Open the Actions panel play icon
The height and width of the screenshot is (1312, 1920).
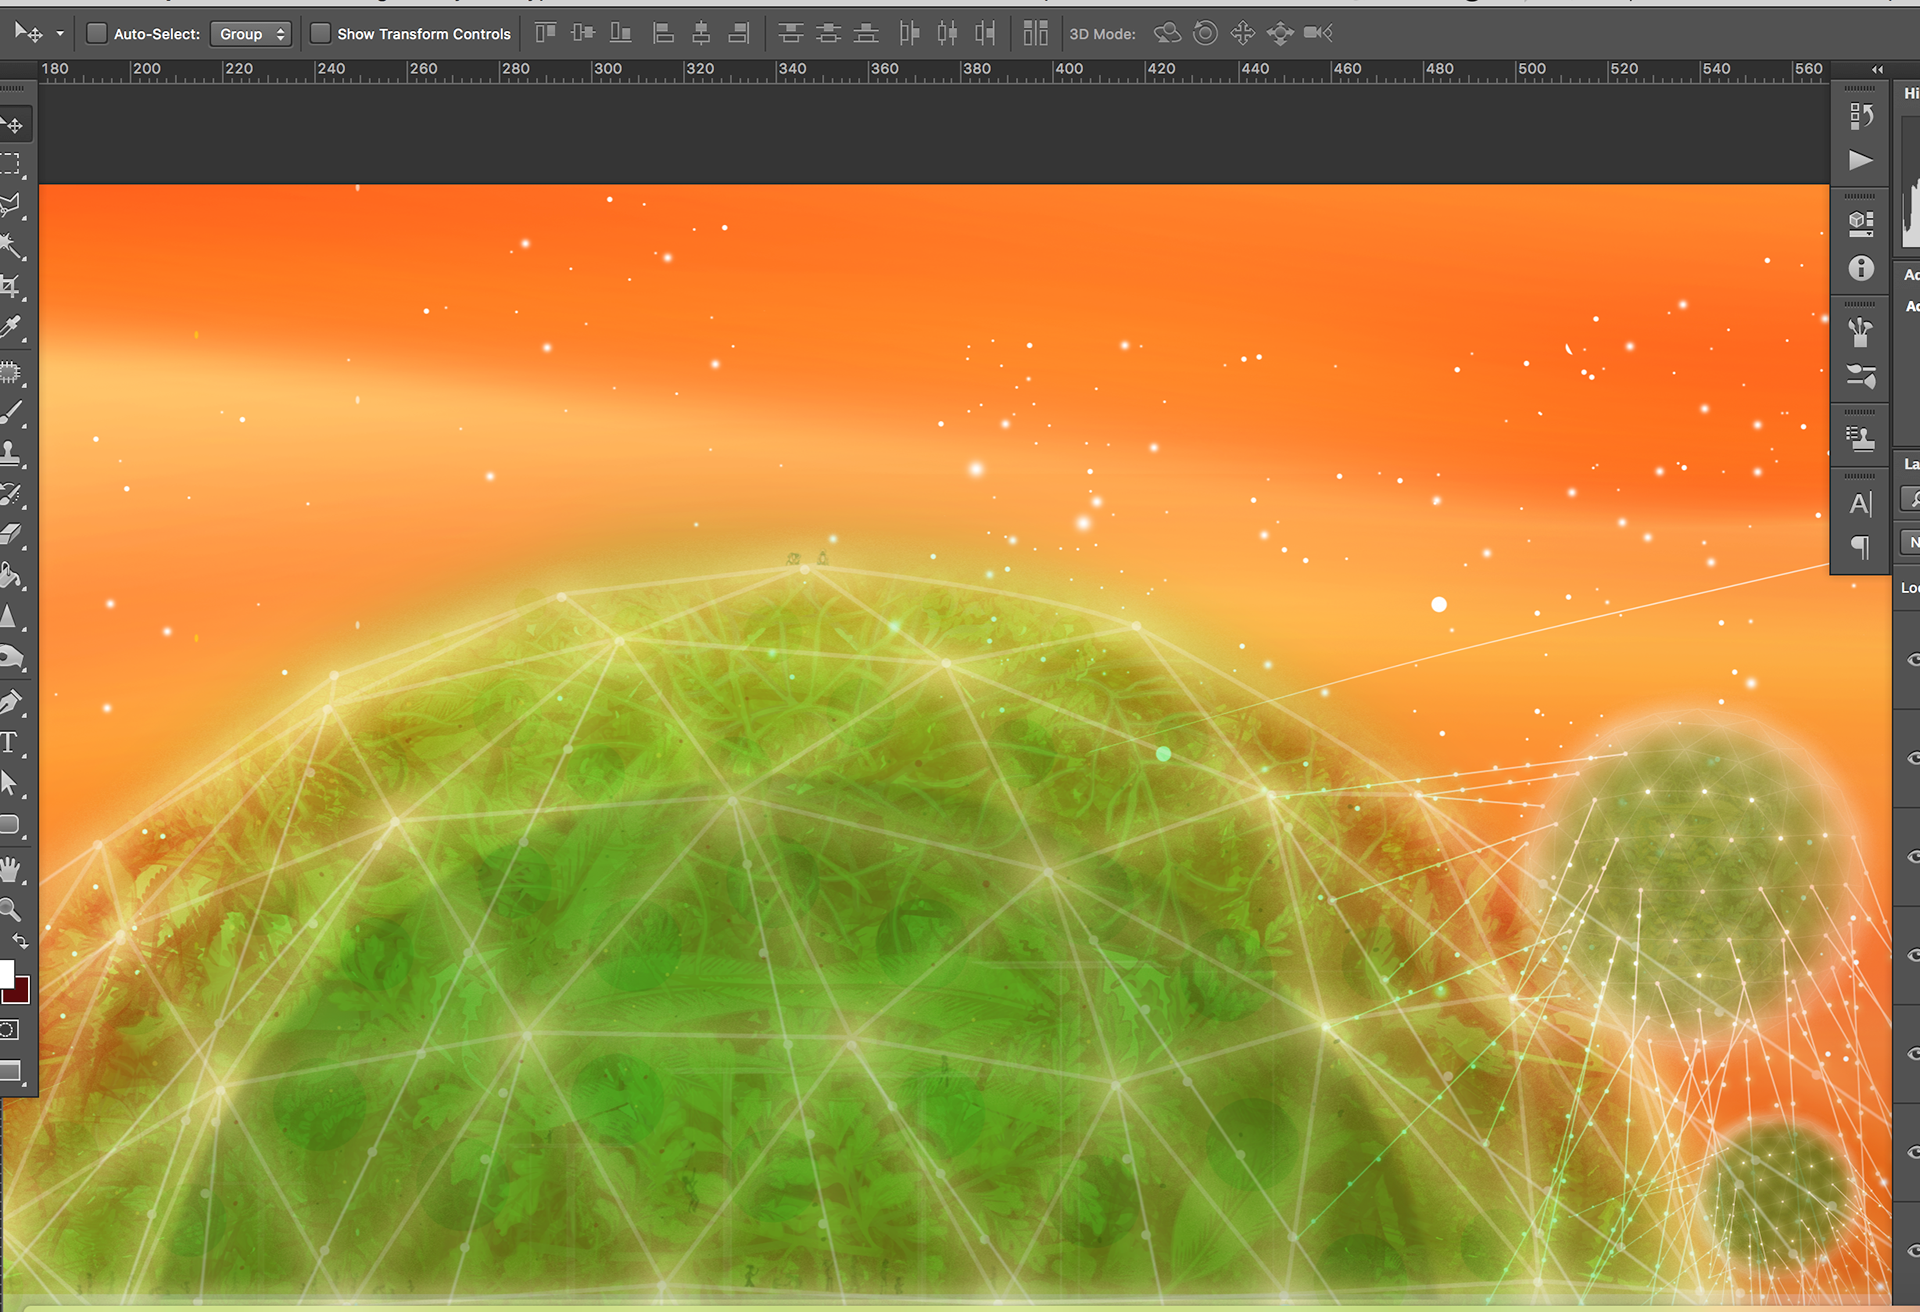tap(1860, 161)
